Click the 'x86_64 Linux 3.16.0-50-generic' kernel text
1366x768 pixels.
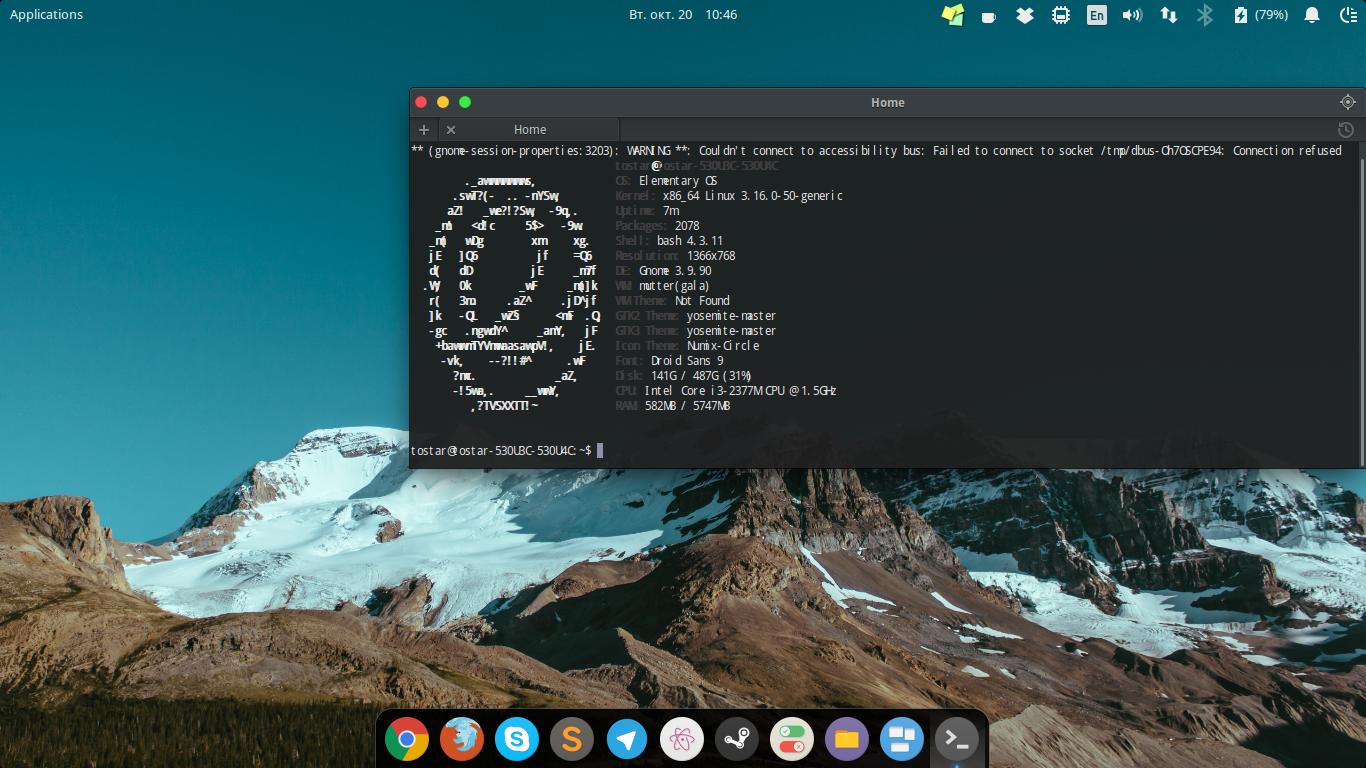pyautogui.click(x=753, y=196)
